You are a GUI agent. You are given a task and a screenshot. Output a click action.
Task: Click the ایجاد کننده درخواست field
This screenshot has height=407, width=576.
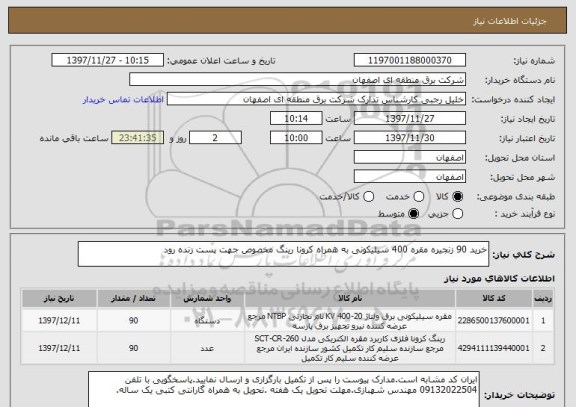pos(316,99)
